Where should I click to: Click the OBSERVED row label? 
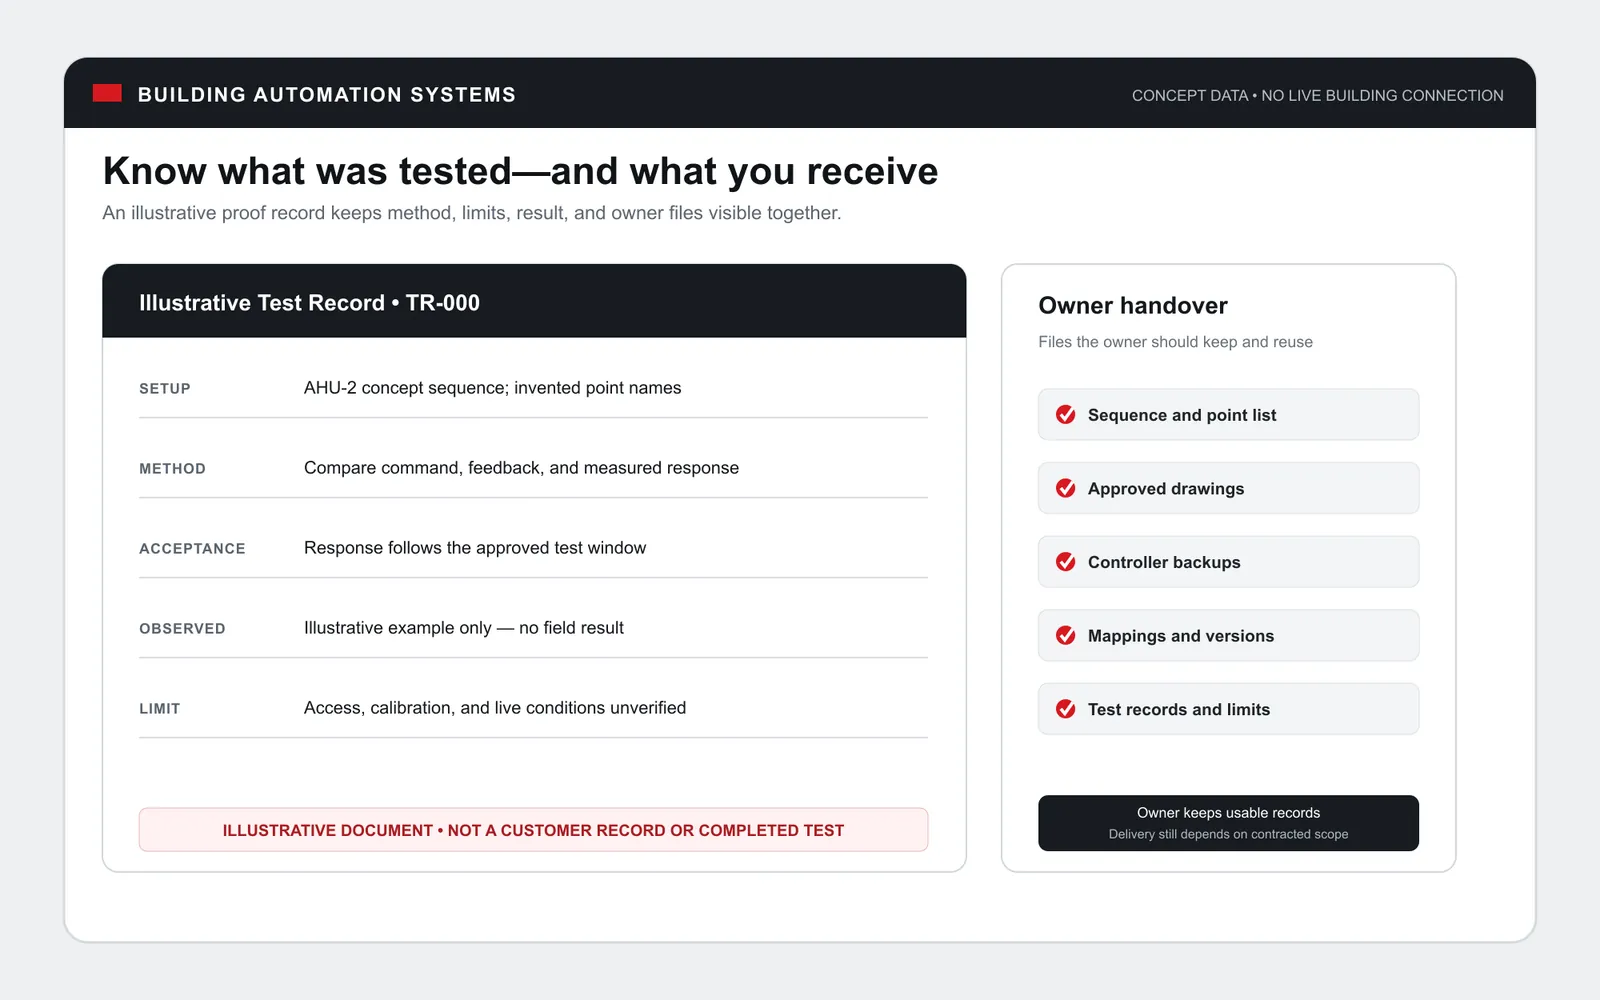click(x=182, y=628)
